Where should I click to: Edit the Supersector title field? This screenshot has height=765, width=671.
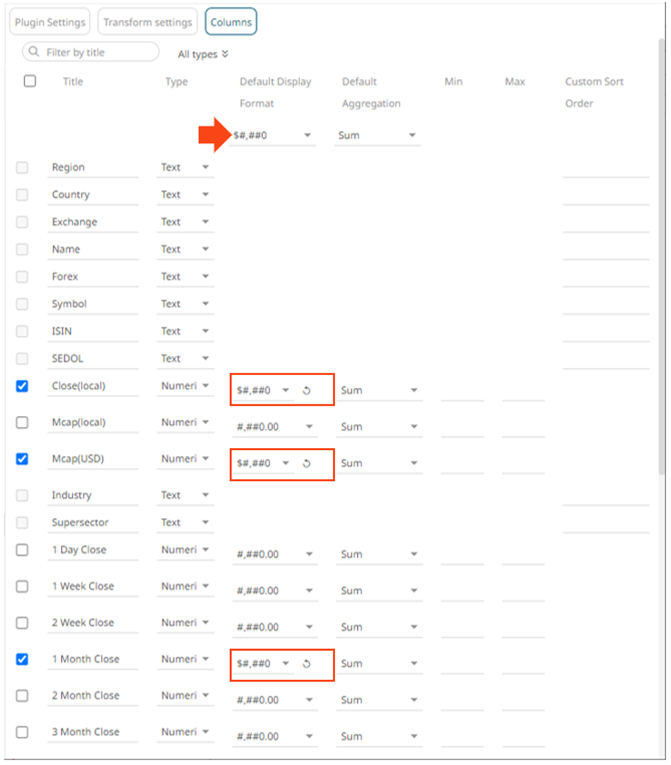[x=93, y=523]
